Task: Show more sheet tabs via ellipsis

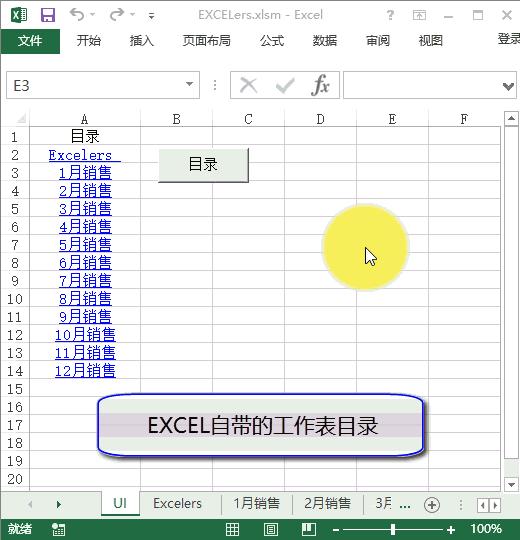Action: click(405, 506)
